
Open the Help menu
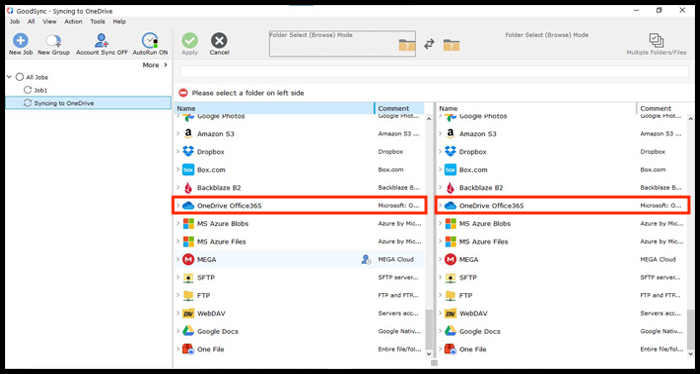click(119, 21)
